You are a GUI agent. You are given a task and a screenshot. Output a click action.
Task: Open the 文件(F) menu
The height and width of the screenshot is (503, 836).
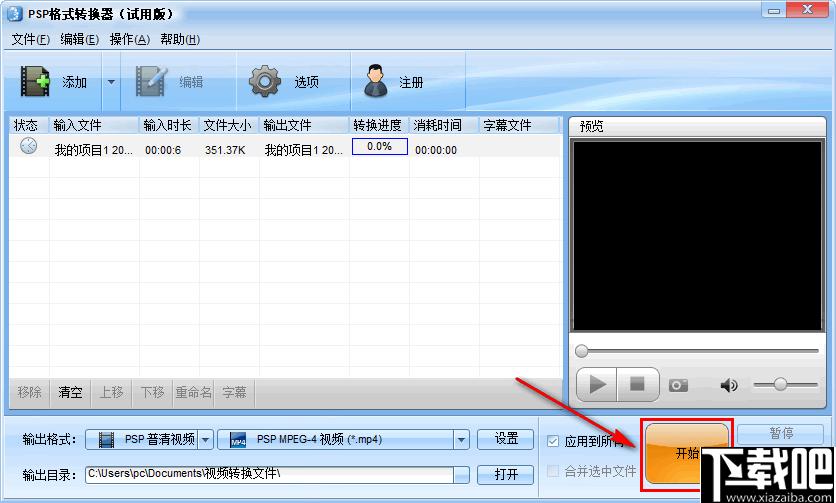tap(30, 39)
